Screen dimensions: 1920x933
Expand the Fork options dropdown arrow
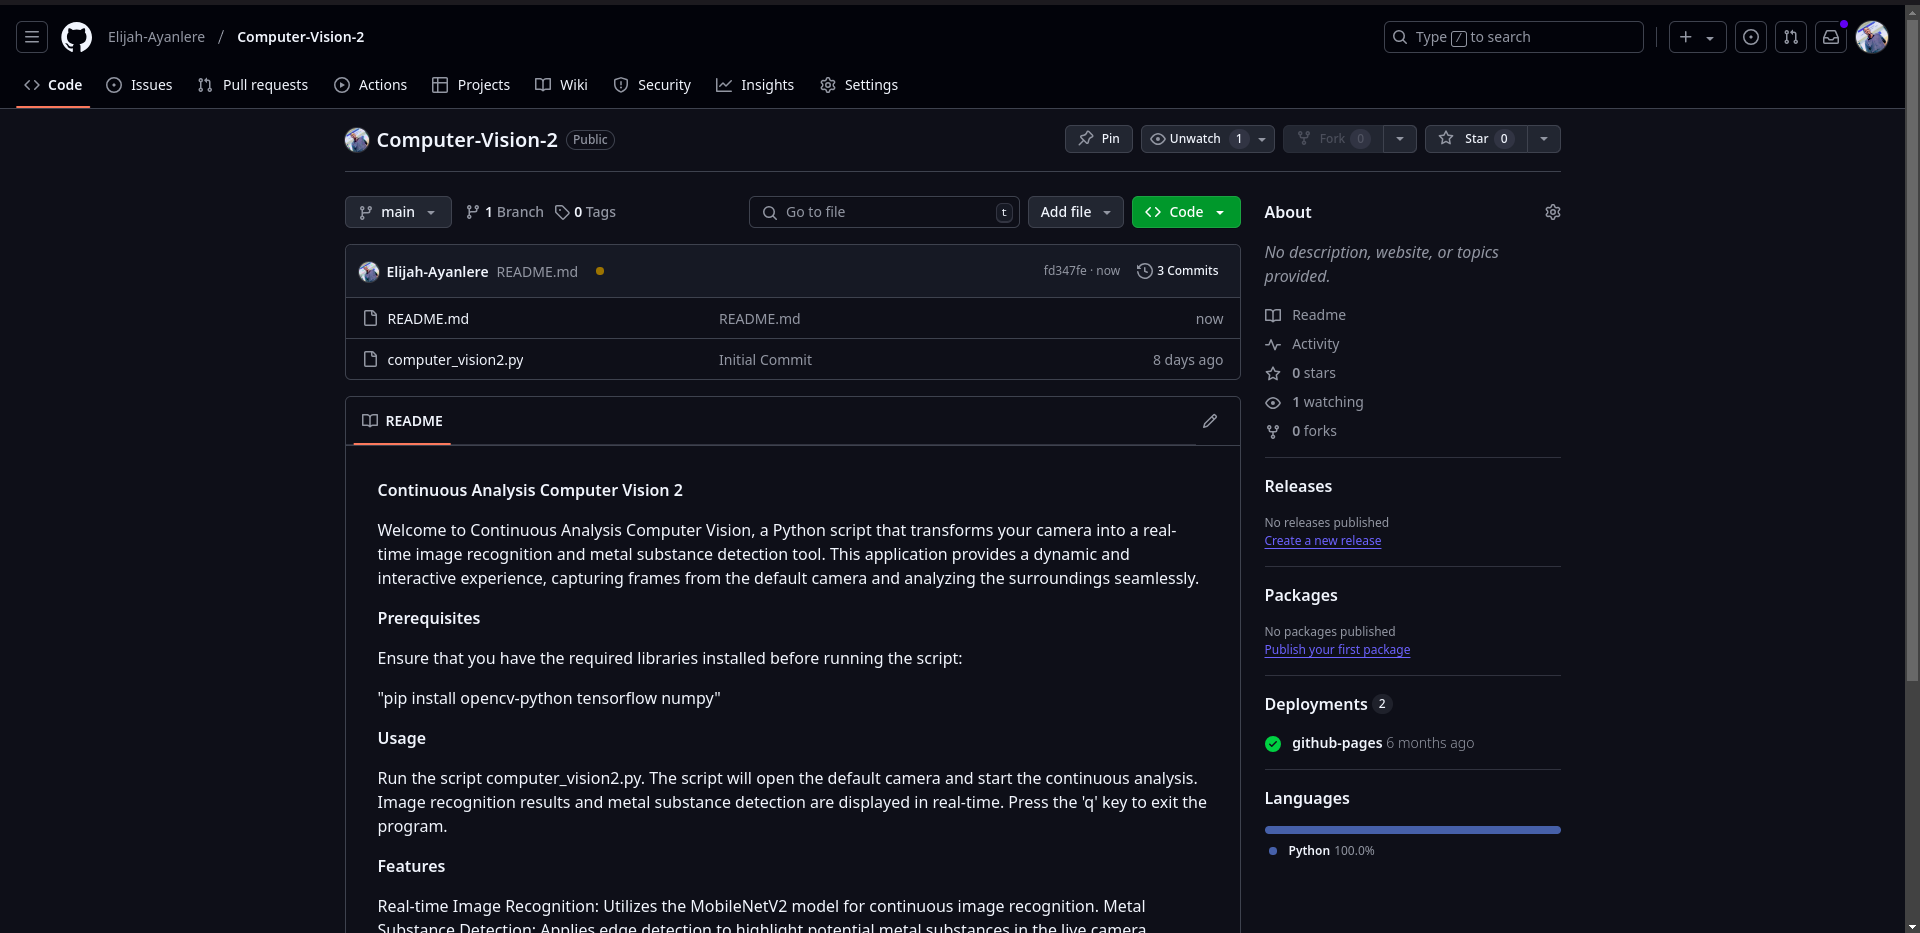pyautogui.click(x=1400, y=139)
